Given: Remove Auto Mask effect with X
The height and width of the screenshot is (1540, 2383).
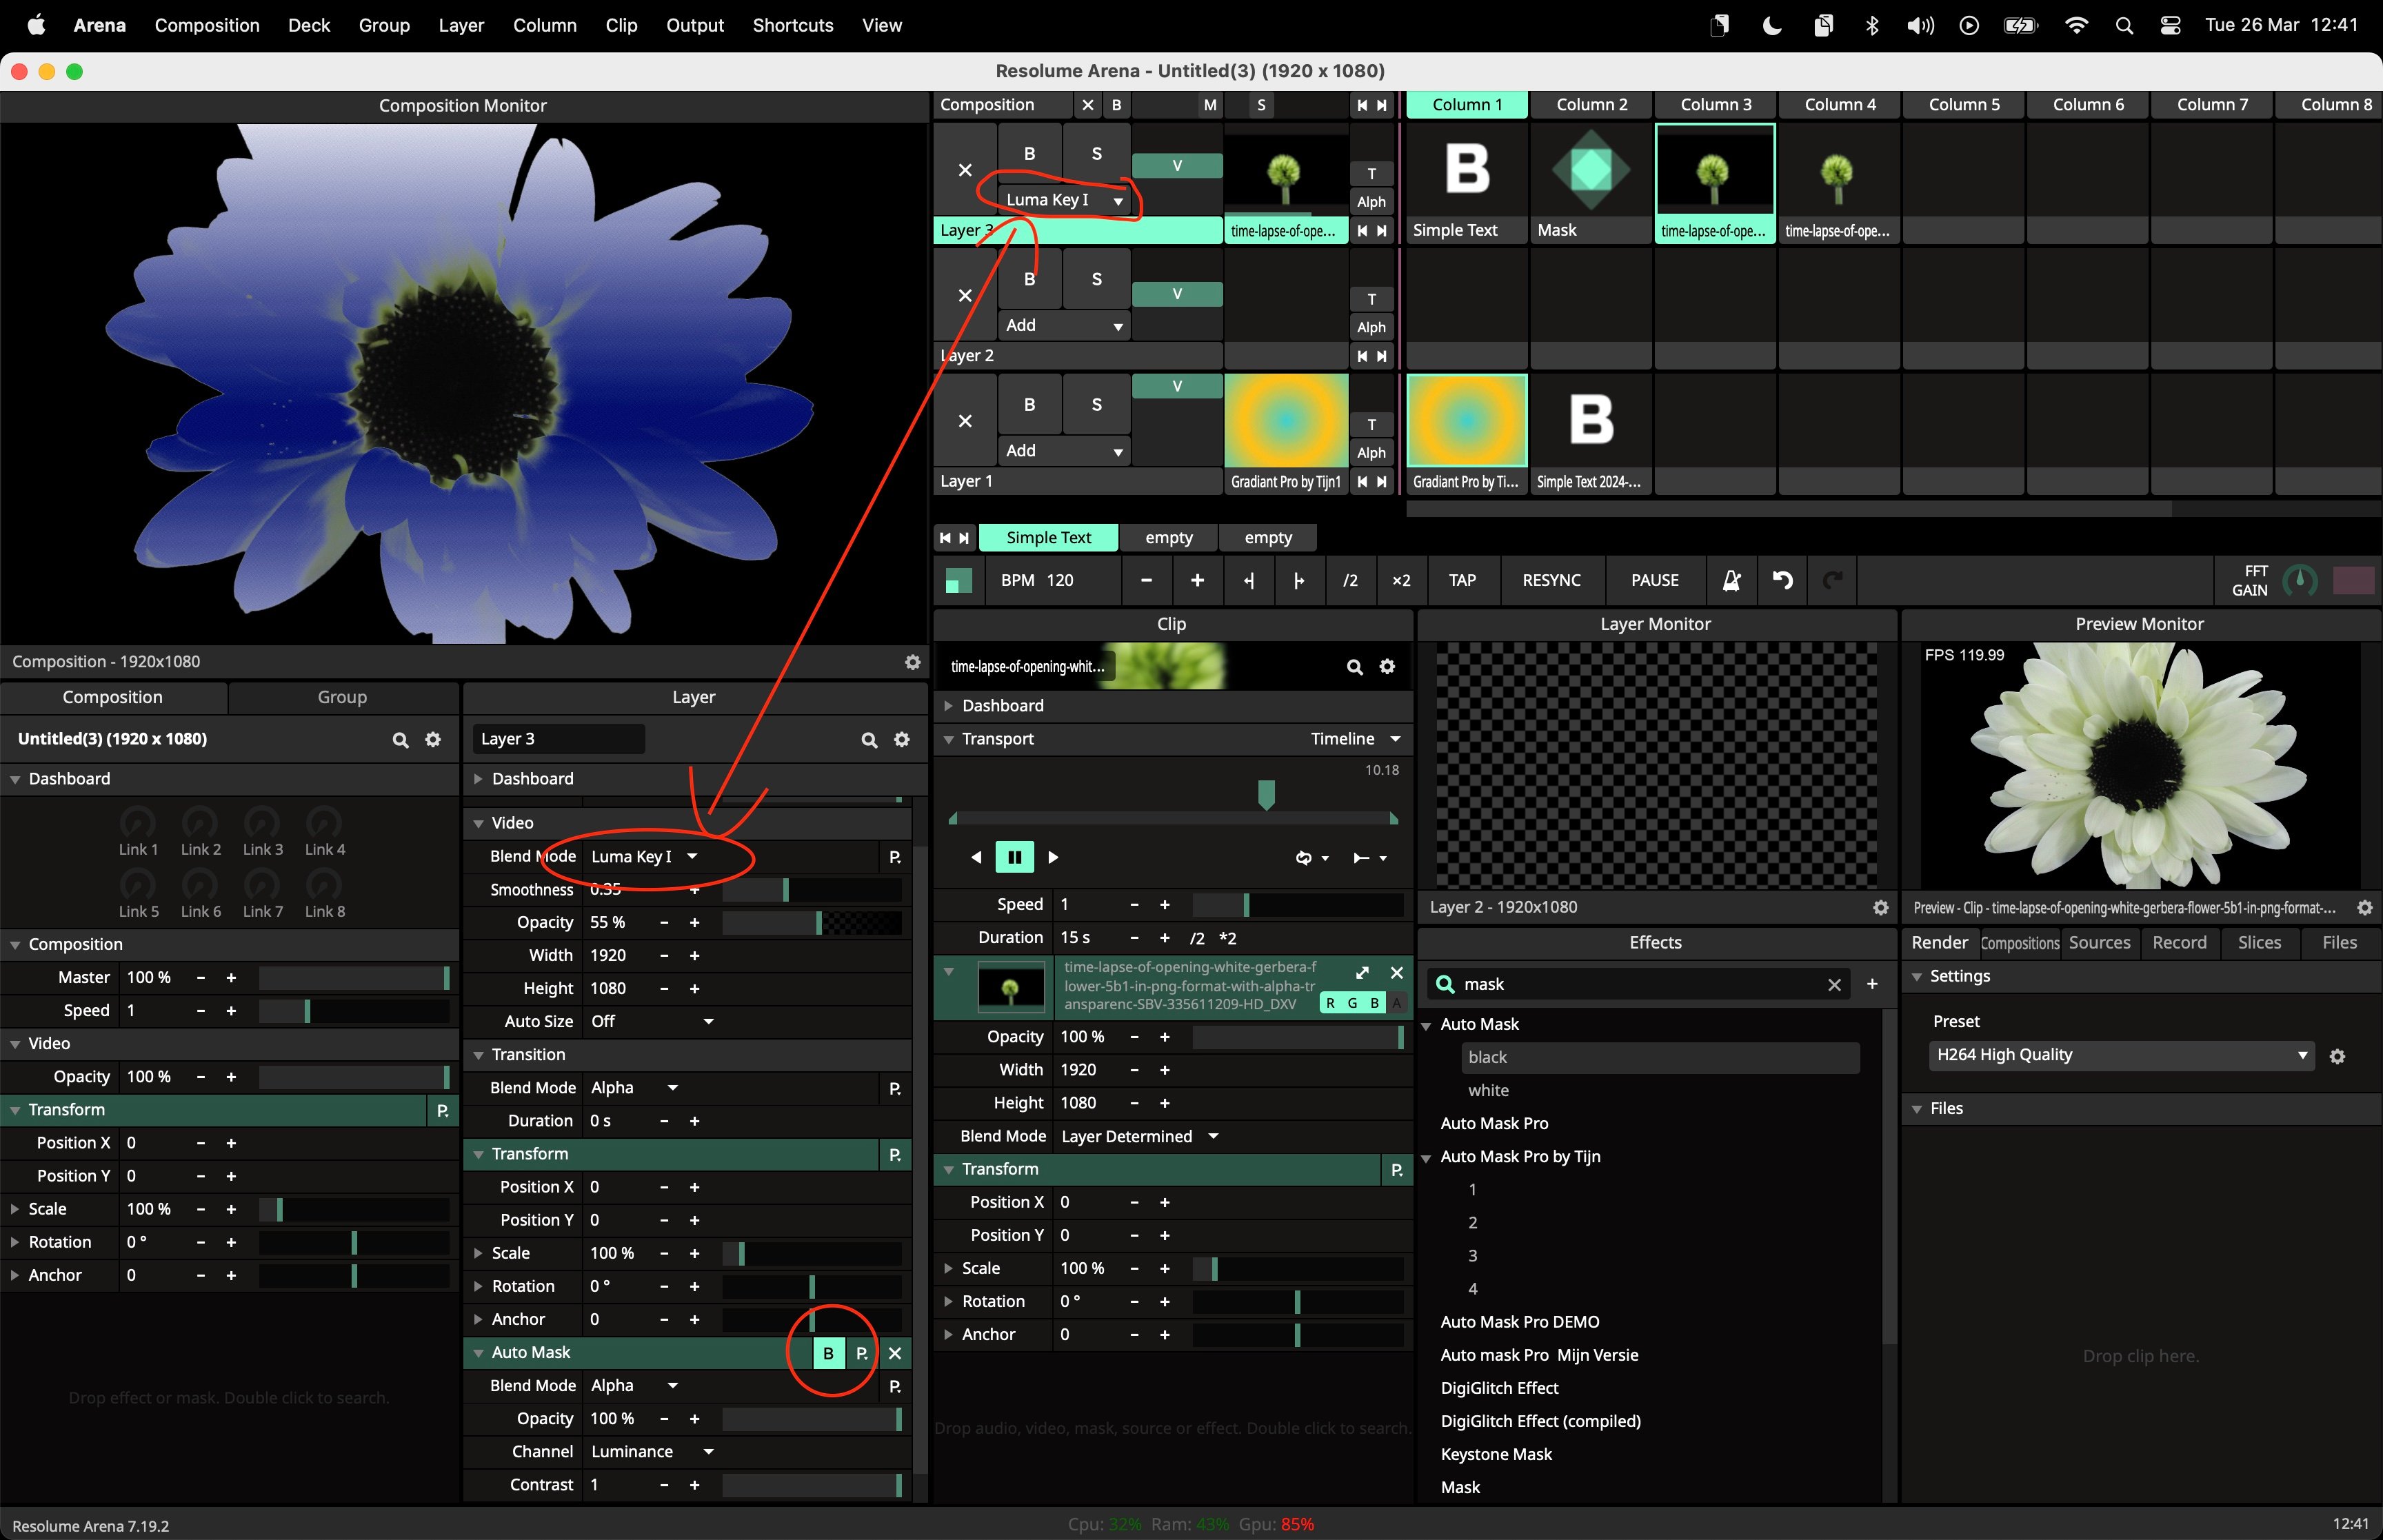Looking at the screenshot, I should coord(895,1353).
